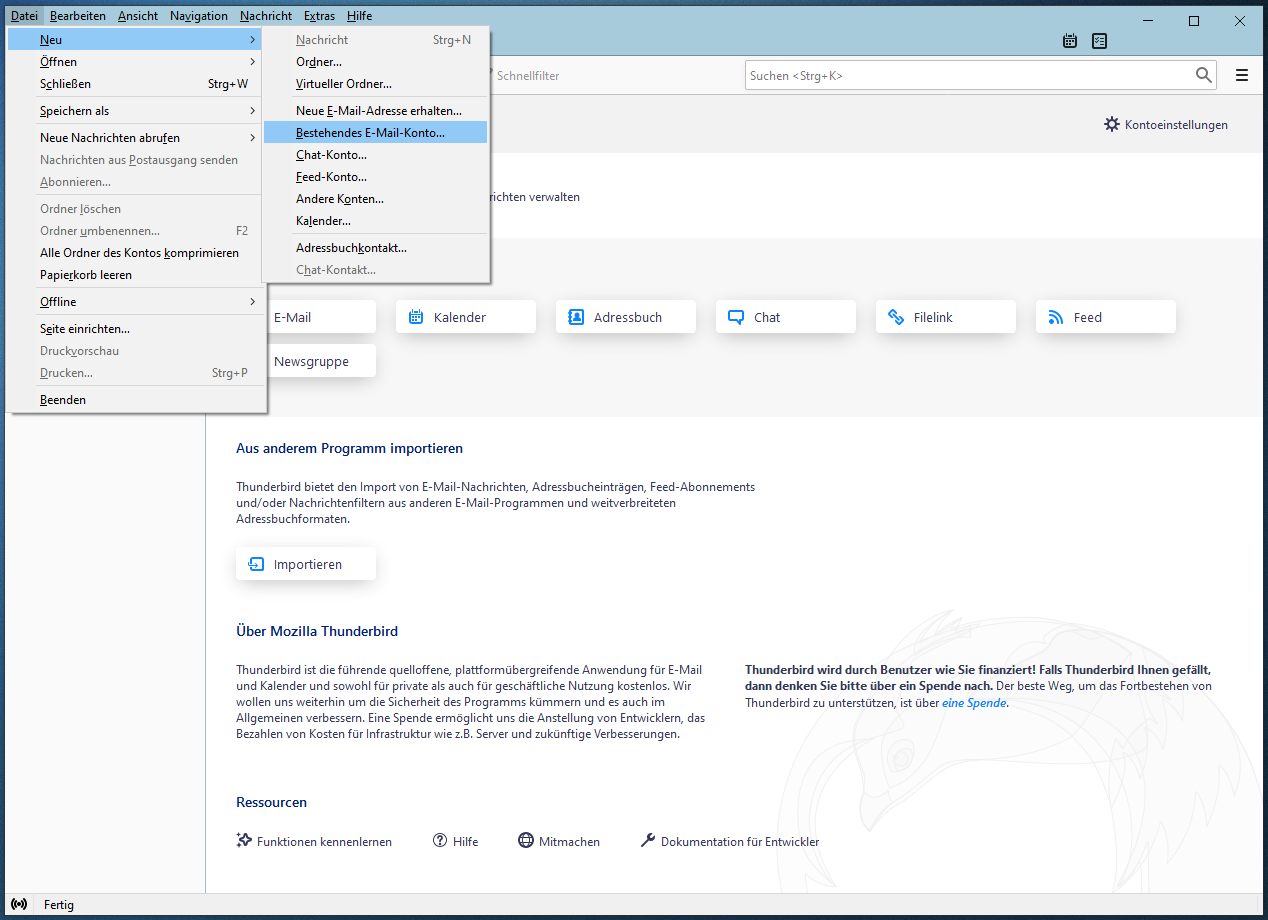Select Bestehendes E-Mail-Konto menu entry
1268x920 pixels.
click(x=371, y=132)
